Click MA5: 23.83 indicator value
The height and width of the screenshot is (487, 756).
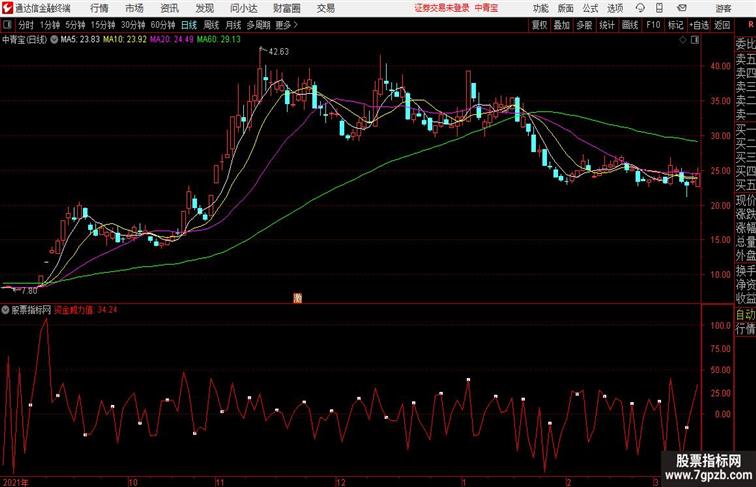pyautogui.click(x=81, y=40)
